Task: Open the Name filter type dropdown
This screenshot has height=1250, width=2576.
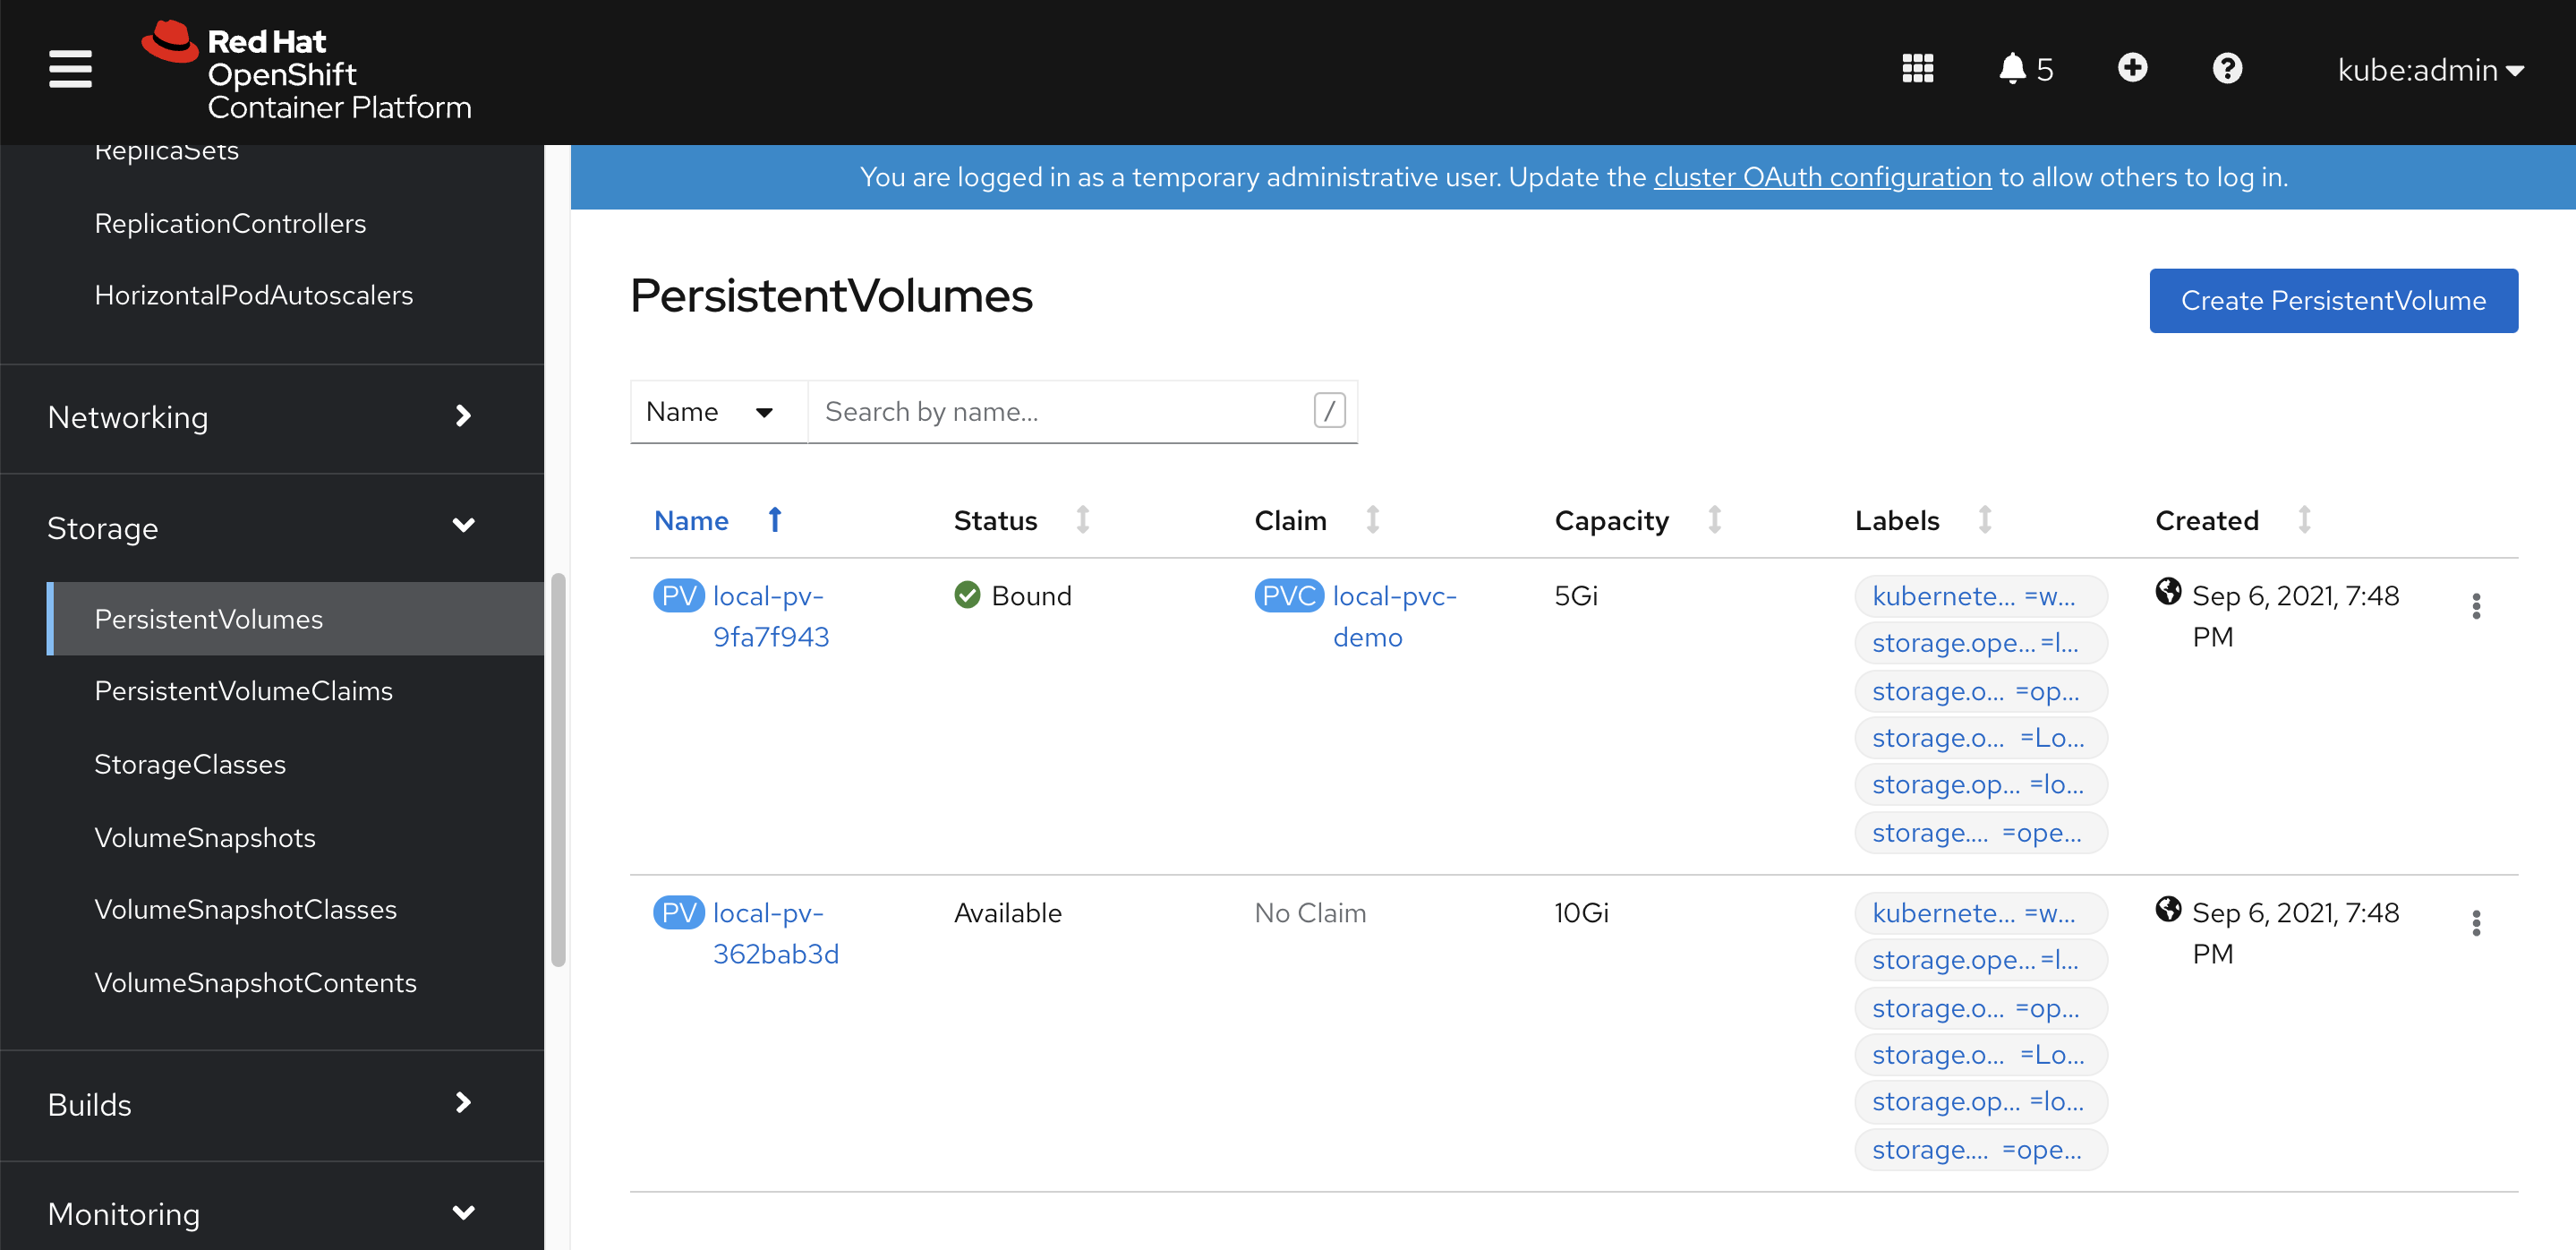Action: (x=717, y=412)
